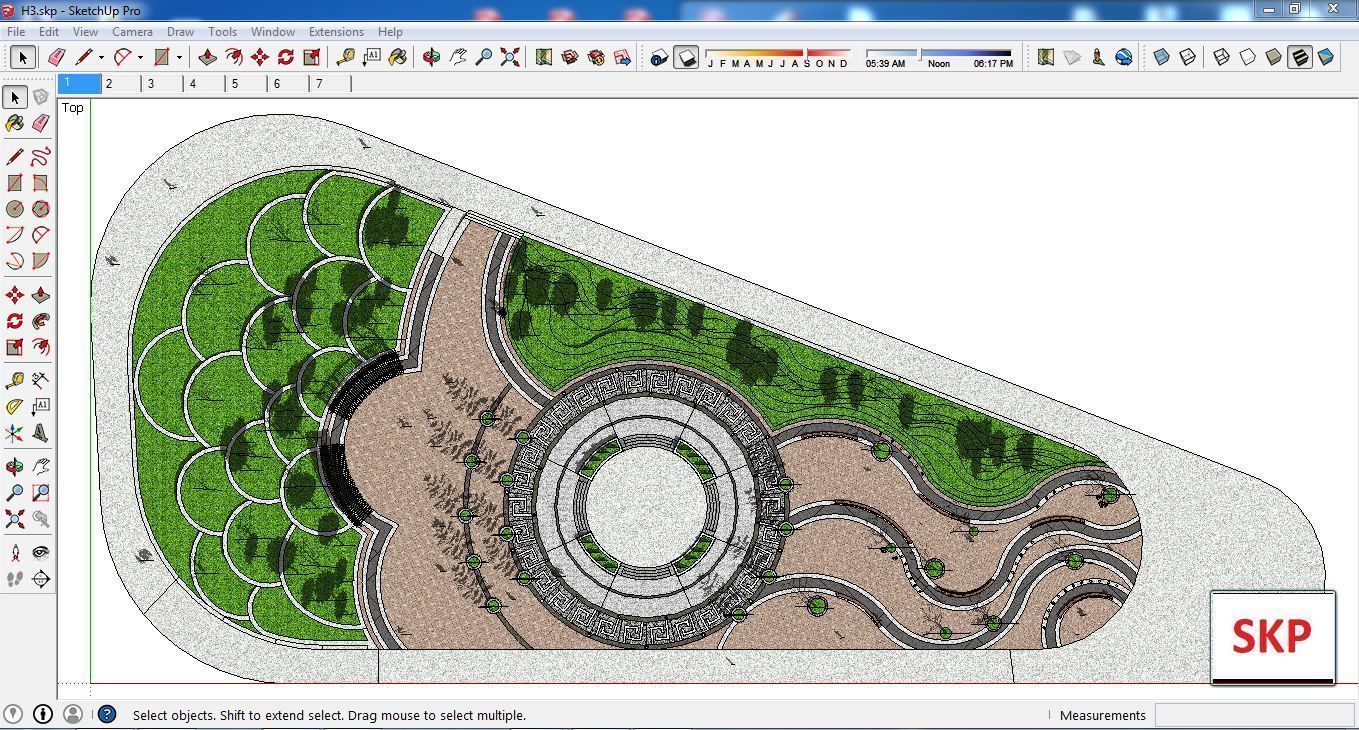Select the Zoom Window tool

(40, 493)
